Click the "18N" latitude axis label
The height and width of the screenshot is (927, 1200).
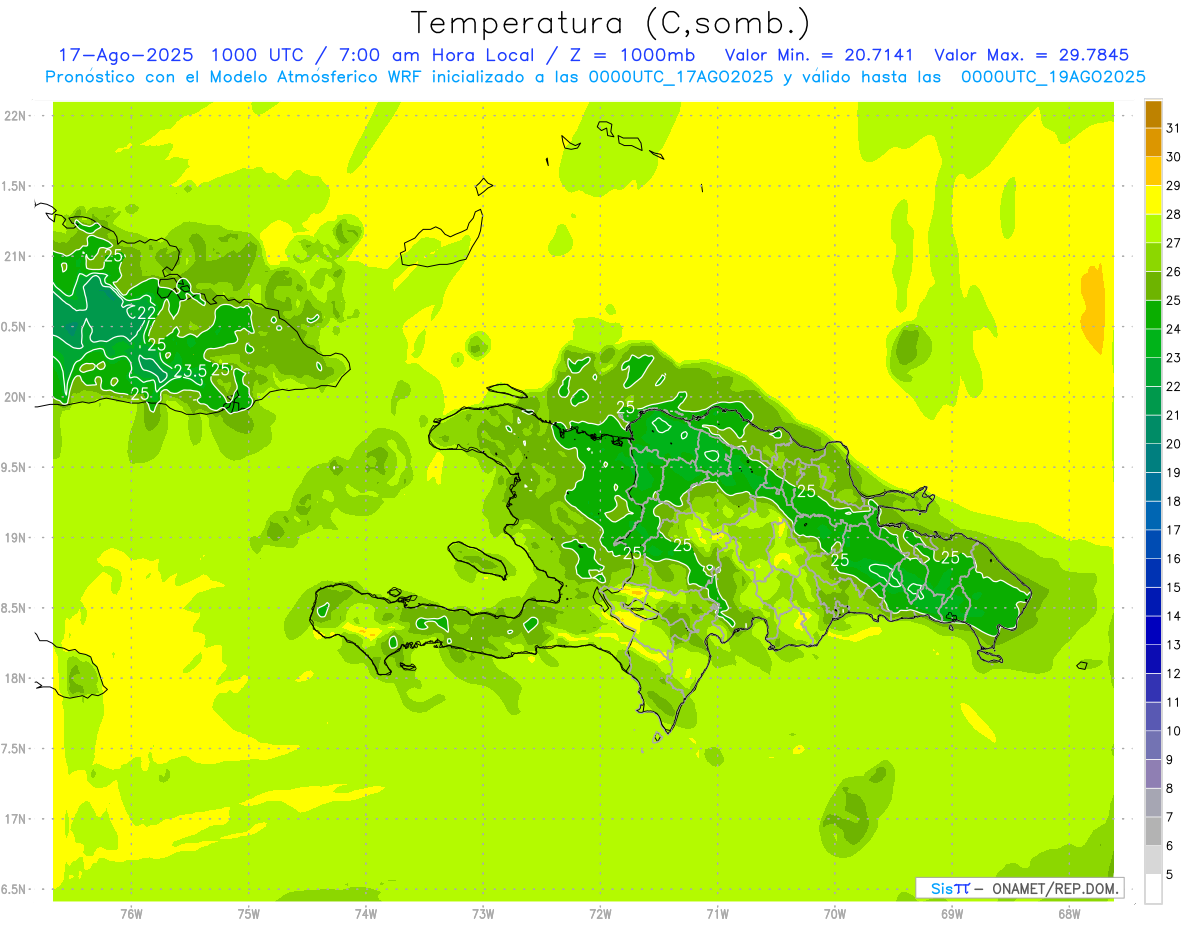(x=15, y=678)
